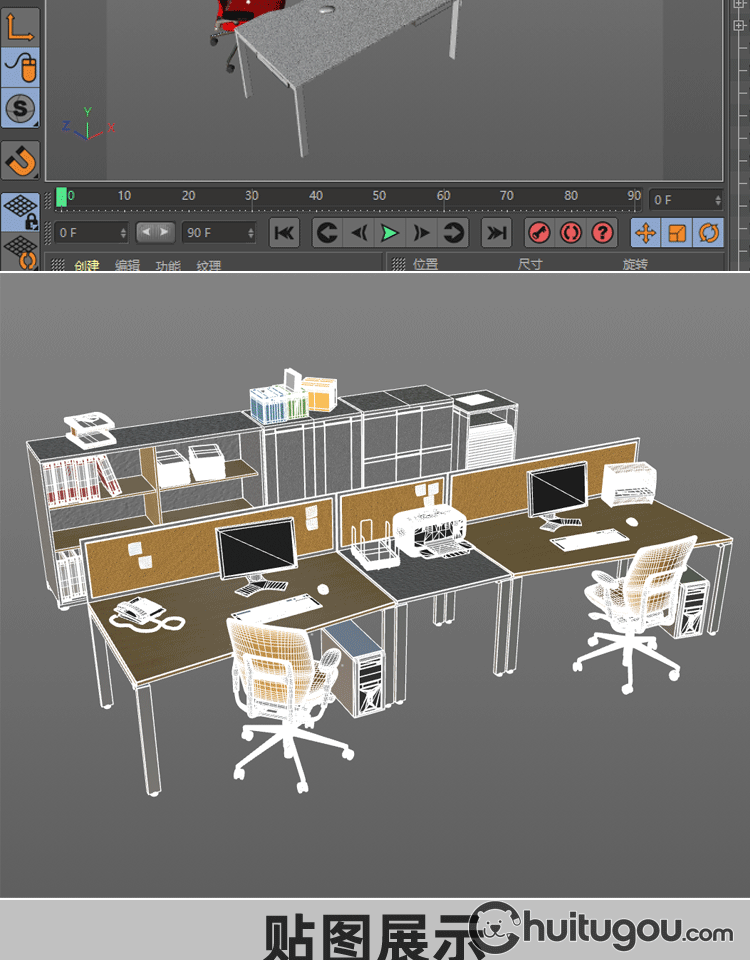
Task: Click the XYZ axis gizmo in viewport
Action: coord(88,124)
